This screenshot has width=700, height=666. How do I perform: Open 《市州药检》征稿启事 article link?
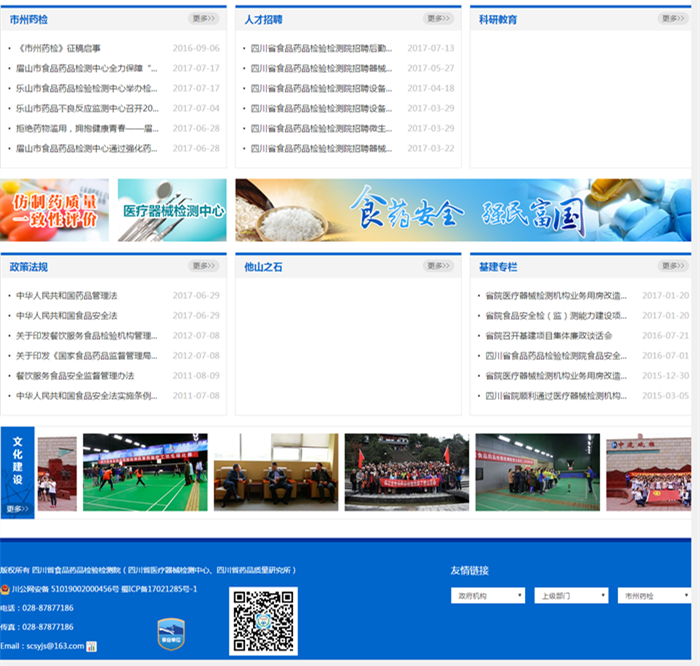(58, 48)
